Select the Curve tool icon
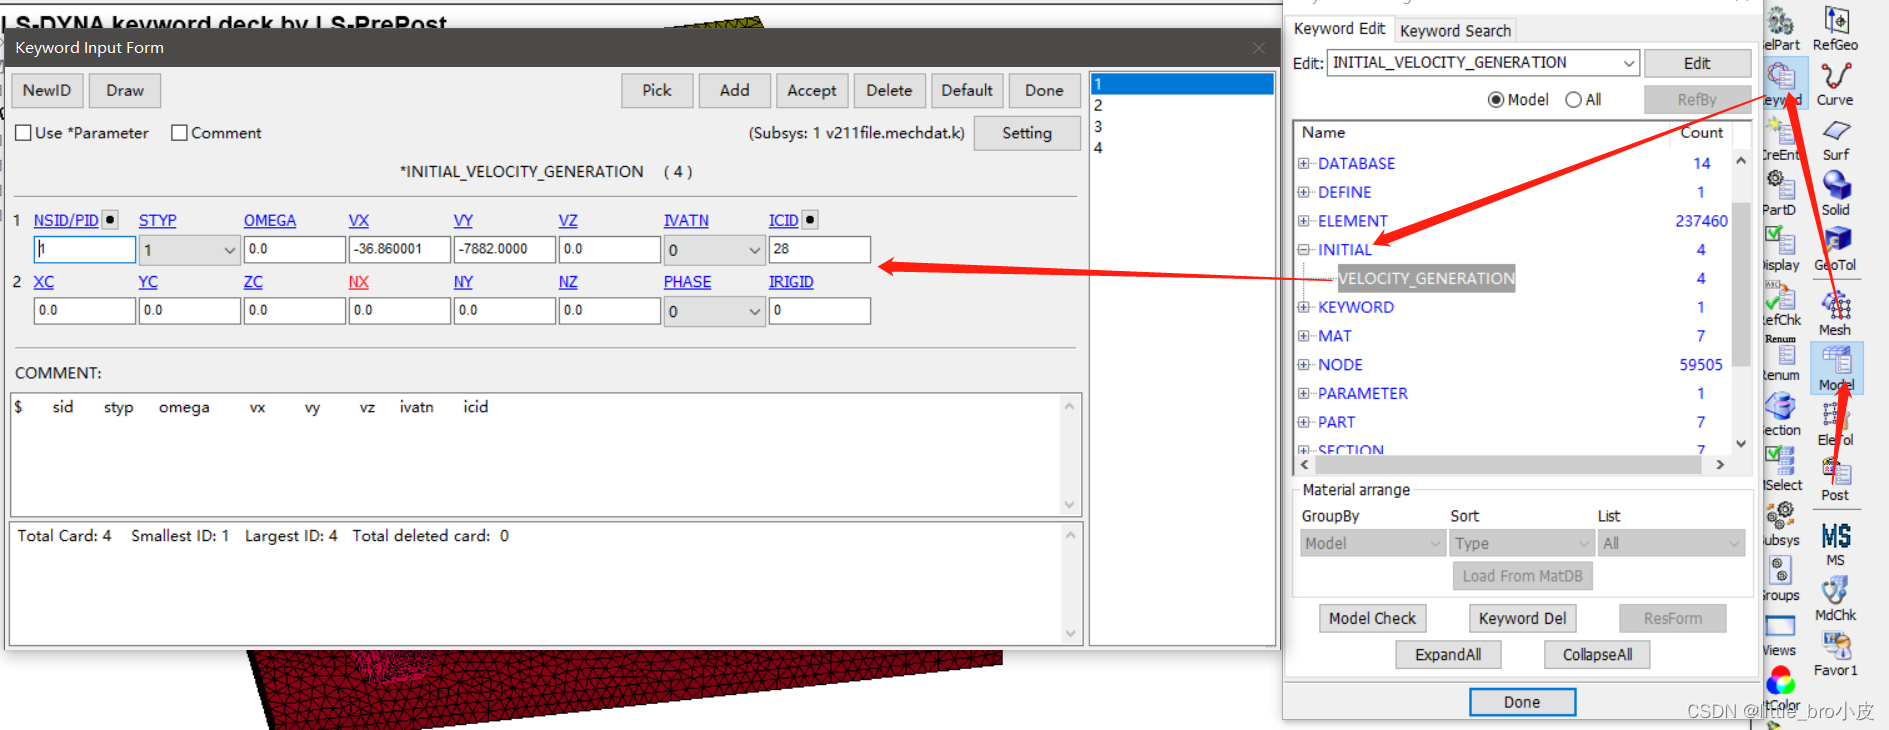The width and height of the screenshot is (1889, 730). tap(1836, 84)
